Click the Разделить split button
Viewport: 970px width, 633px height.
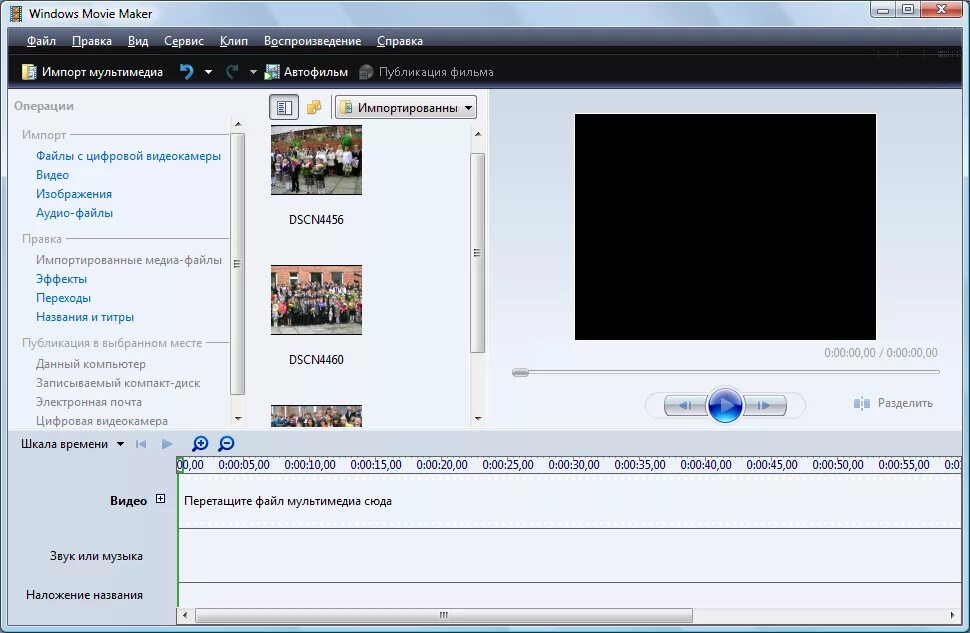893,403
